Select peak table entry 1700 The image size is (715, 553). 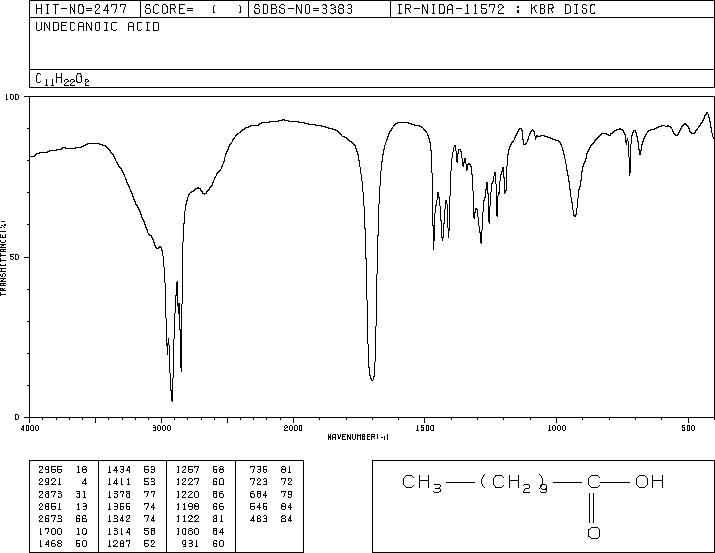coord(62,531)
